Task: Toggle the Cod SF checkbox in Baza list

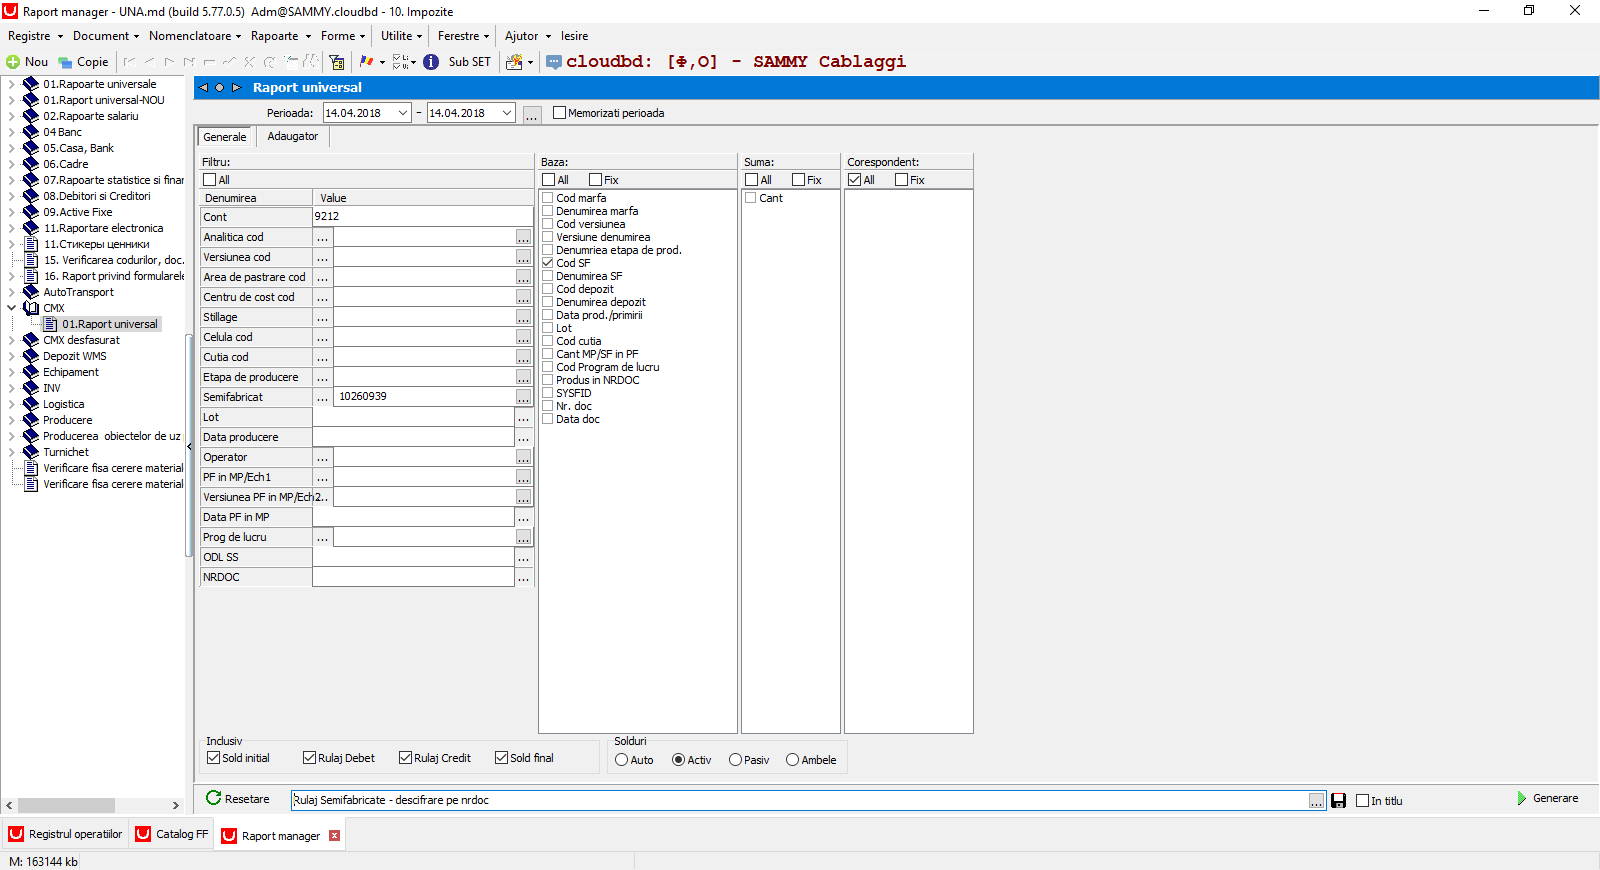Action: click(548, 263)
